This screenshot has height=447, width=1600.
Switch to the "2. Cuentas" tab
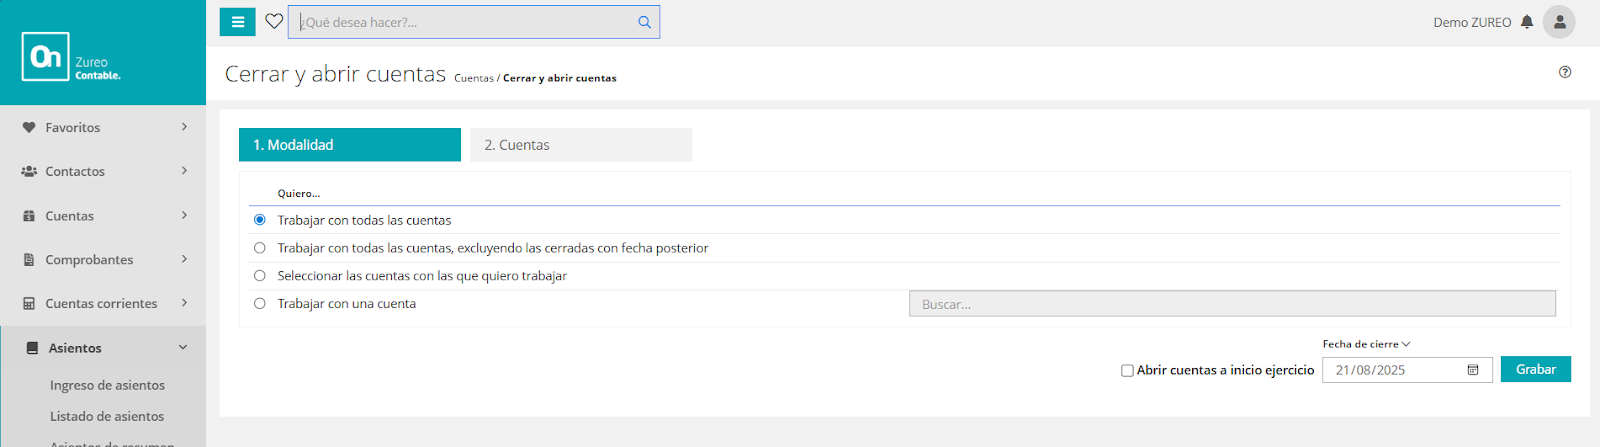(x=580, y=145)
